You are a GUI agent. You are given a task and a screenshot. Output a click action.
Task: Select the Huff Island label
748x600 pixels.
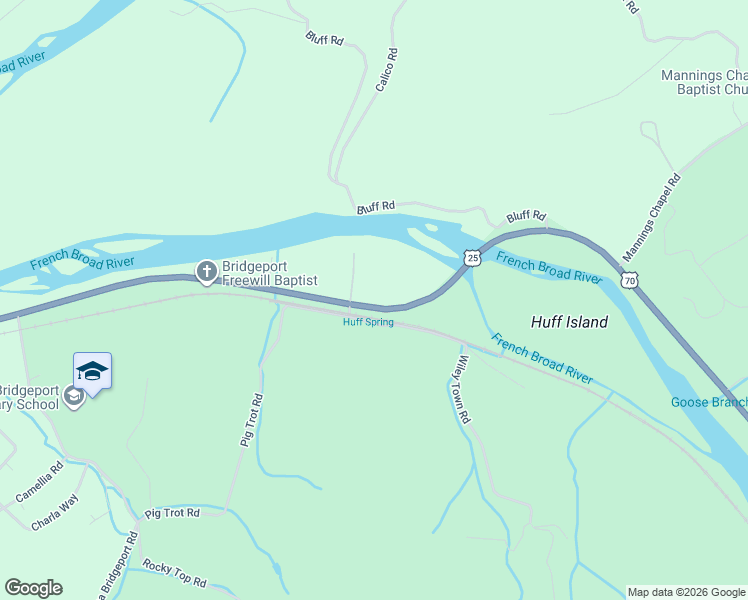point(570,322)
